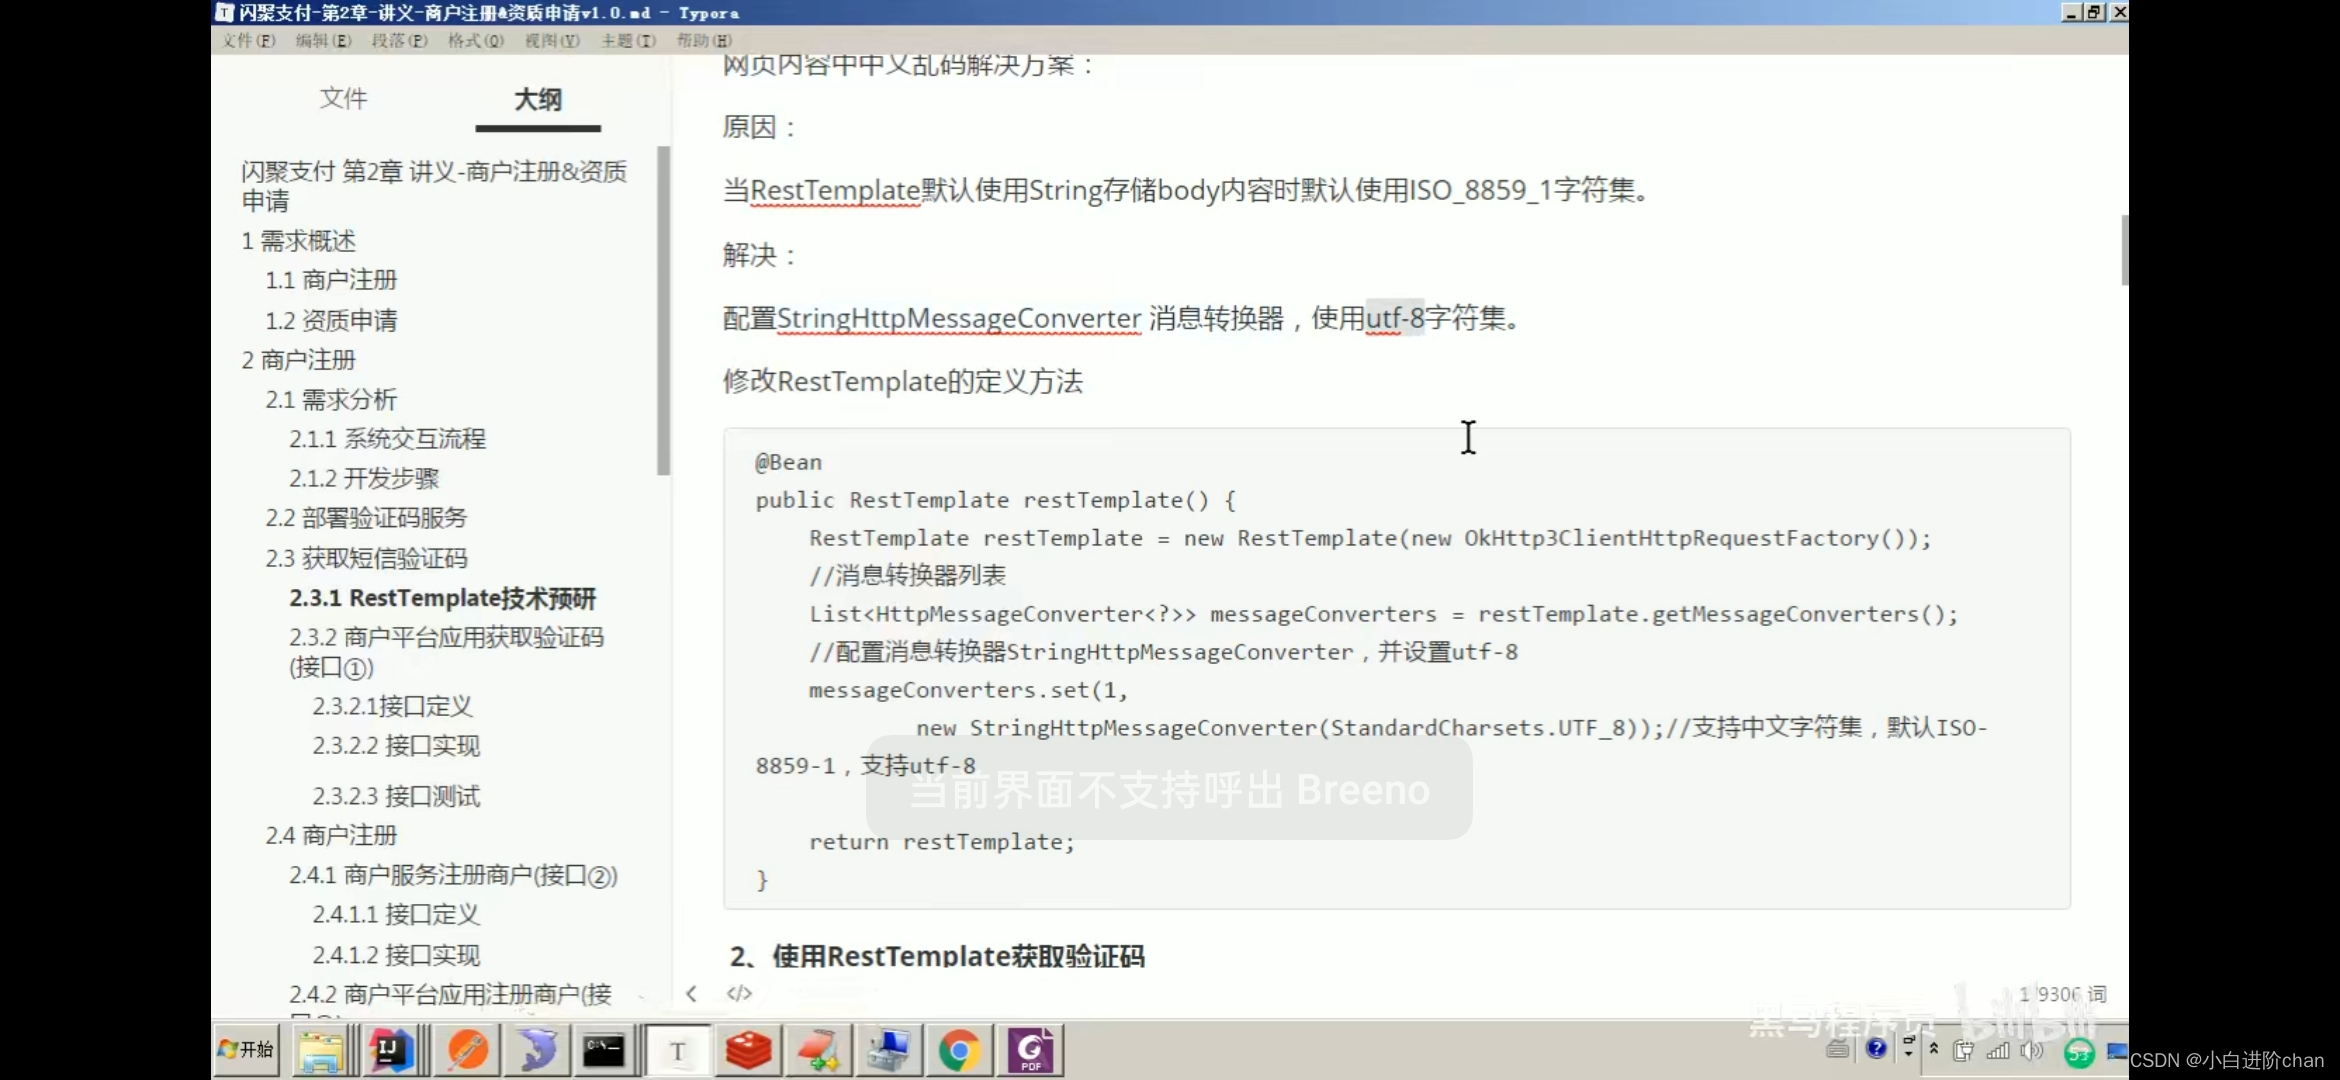Click the return restTemplate; code line

click(941, 842)
